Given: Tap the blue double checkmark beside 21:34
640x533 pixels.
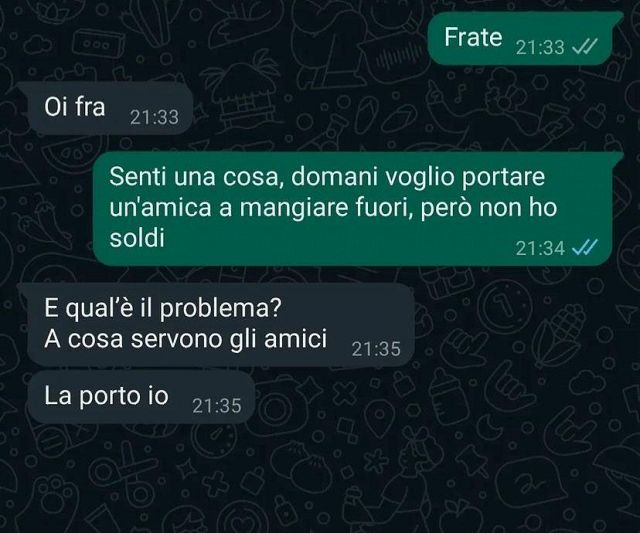Looking at the screenshot, I should 585,247.
